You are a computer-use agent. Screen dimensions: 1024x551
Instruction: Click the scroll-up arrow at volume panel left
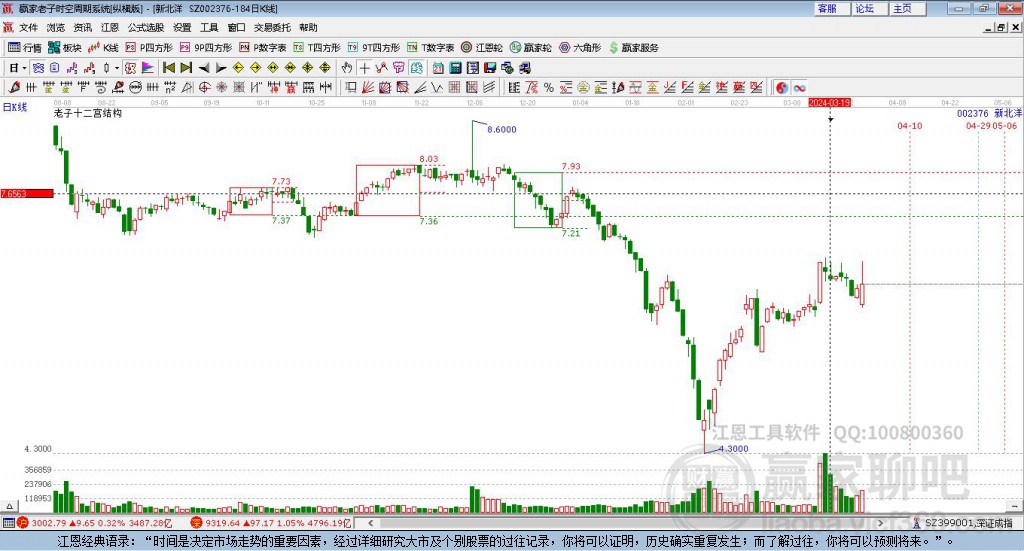point(9,506)
